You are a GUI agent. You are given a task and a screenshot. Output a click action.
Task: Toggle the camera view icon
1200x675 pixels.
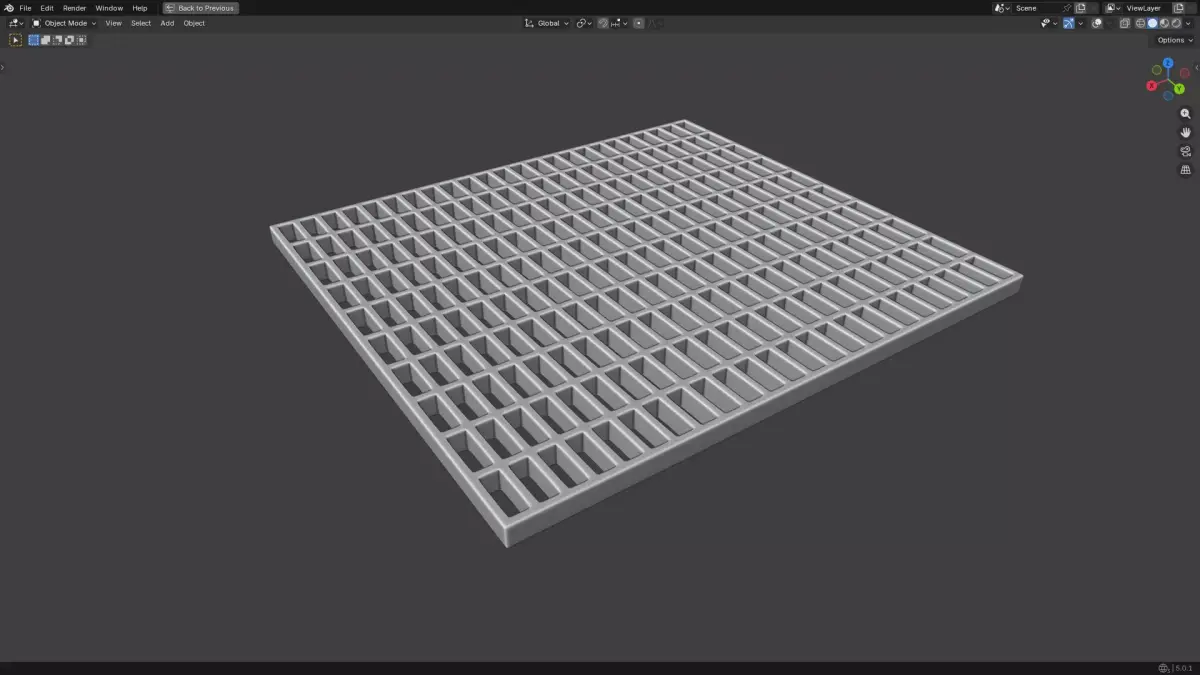pos(1186,151)
